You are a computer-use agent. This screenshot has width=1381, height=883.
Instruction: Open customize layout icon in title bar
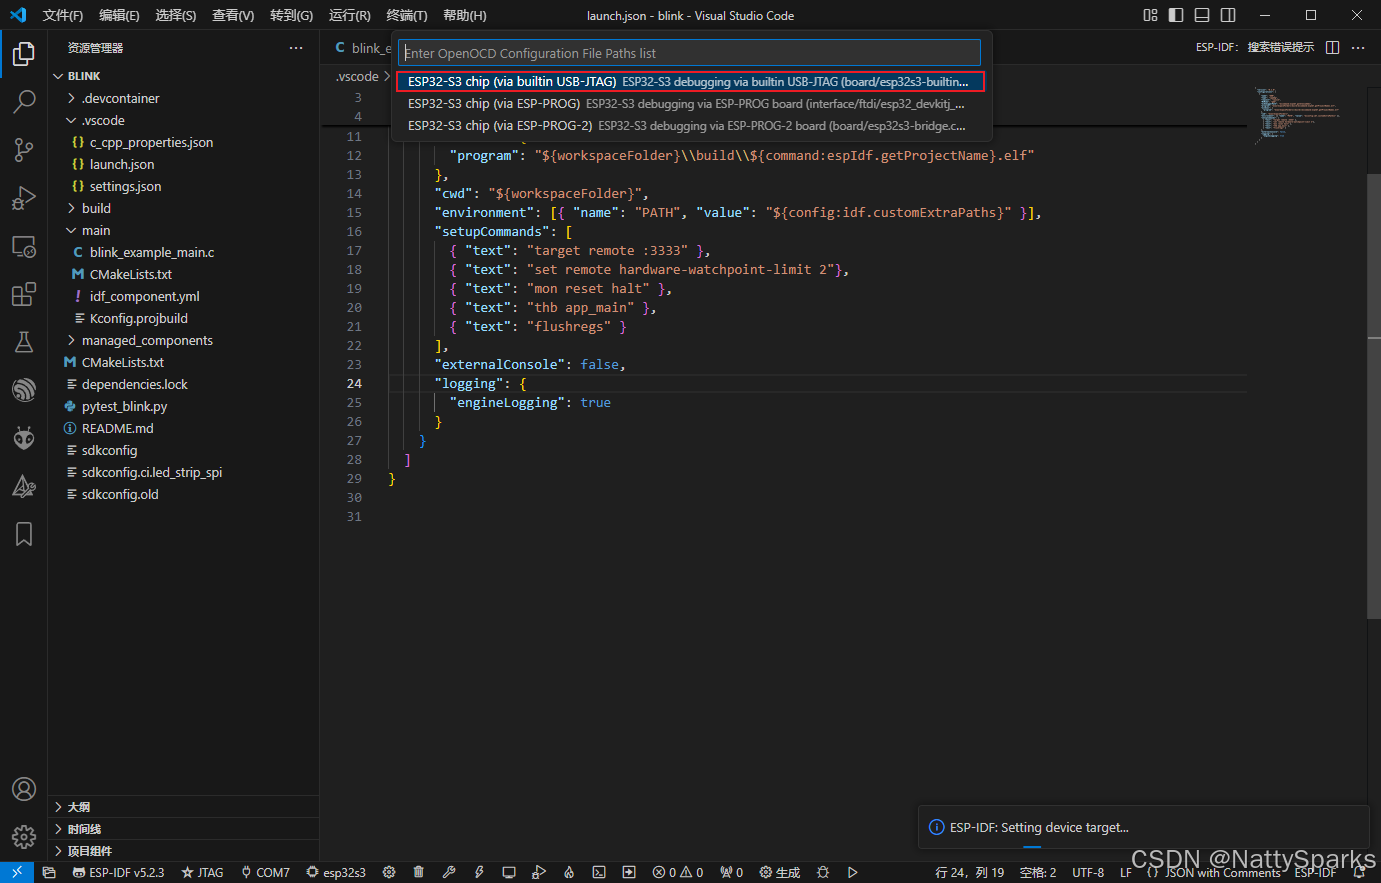[1150, 15]
